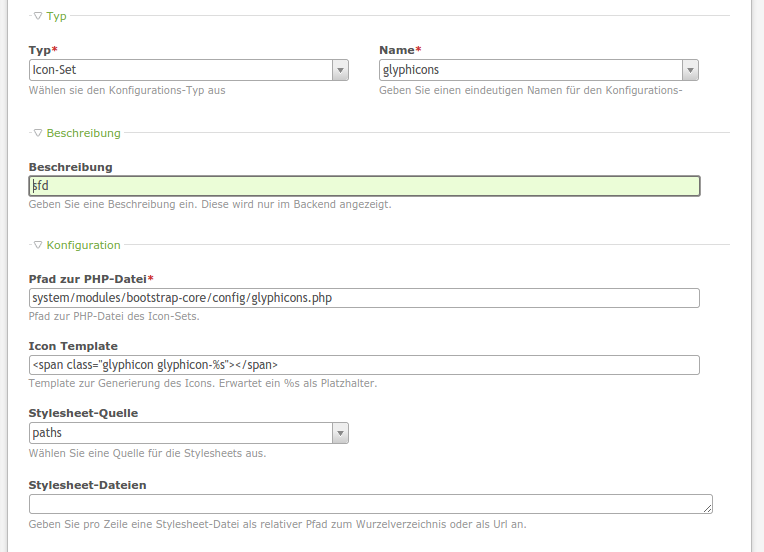Viewport: 764px width, 552px height.
Task: Click the bold Icon Template label
Action: pos(74,346)
